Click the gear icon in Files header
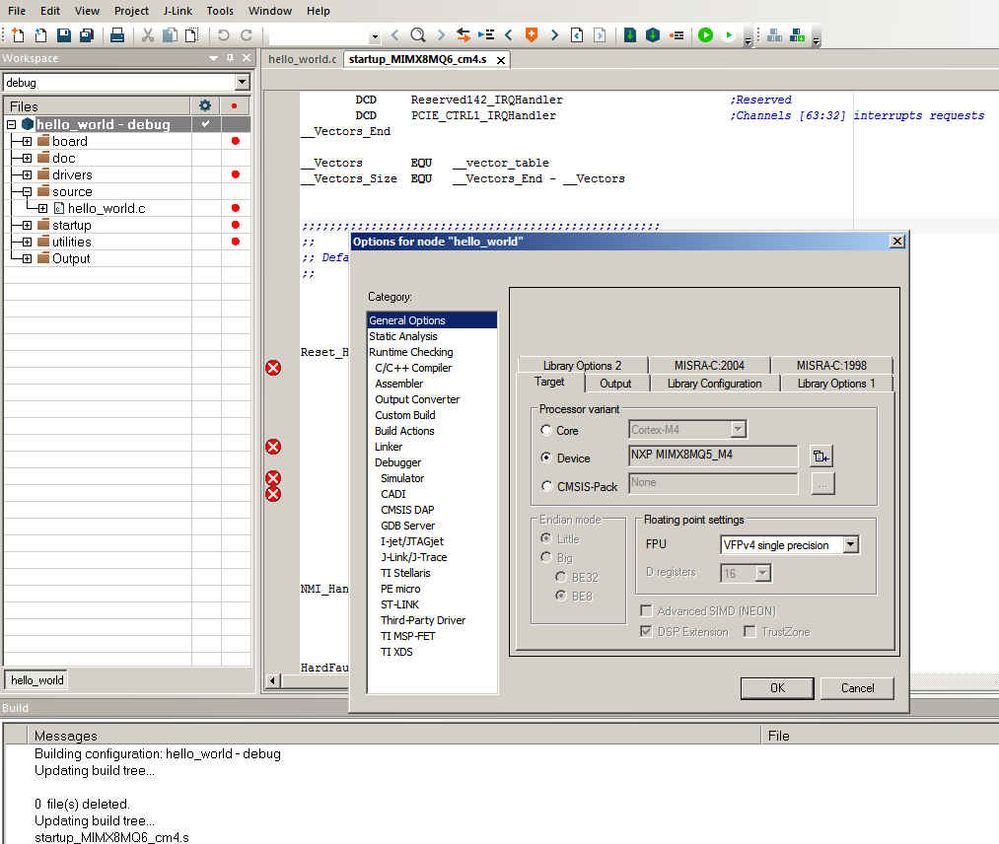Screen dimensions: 999x844 (205, 106)
